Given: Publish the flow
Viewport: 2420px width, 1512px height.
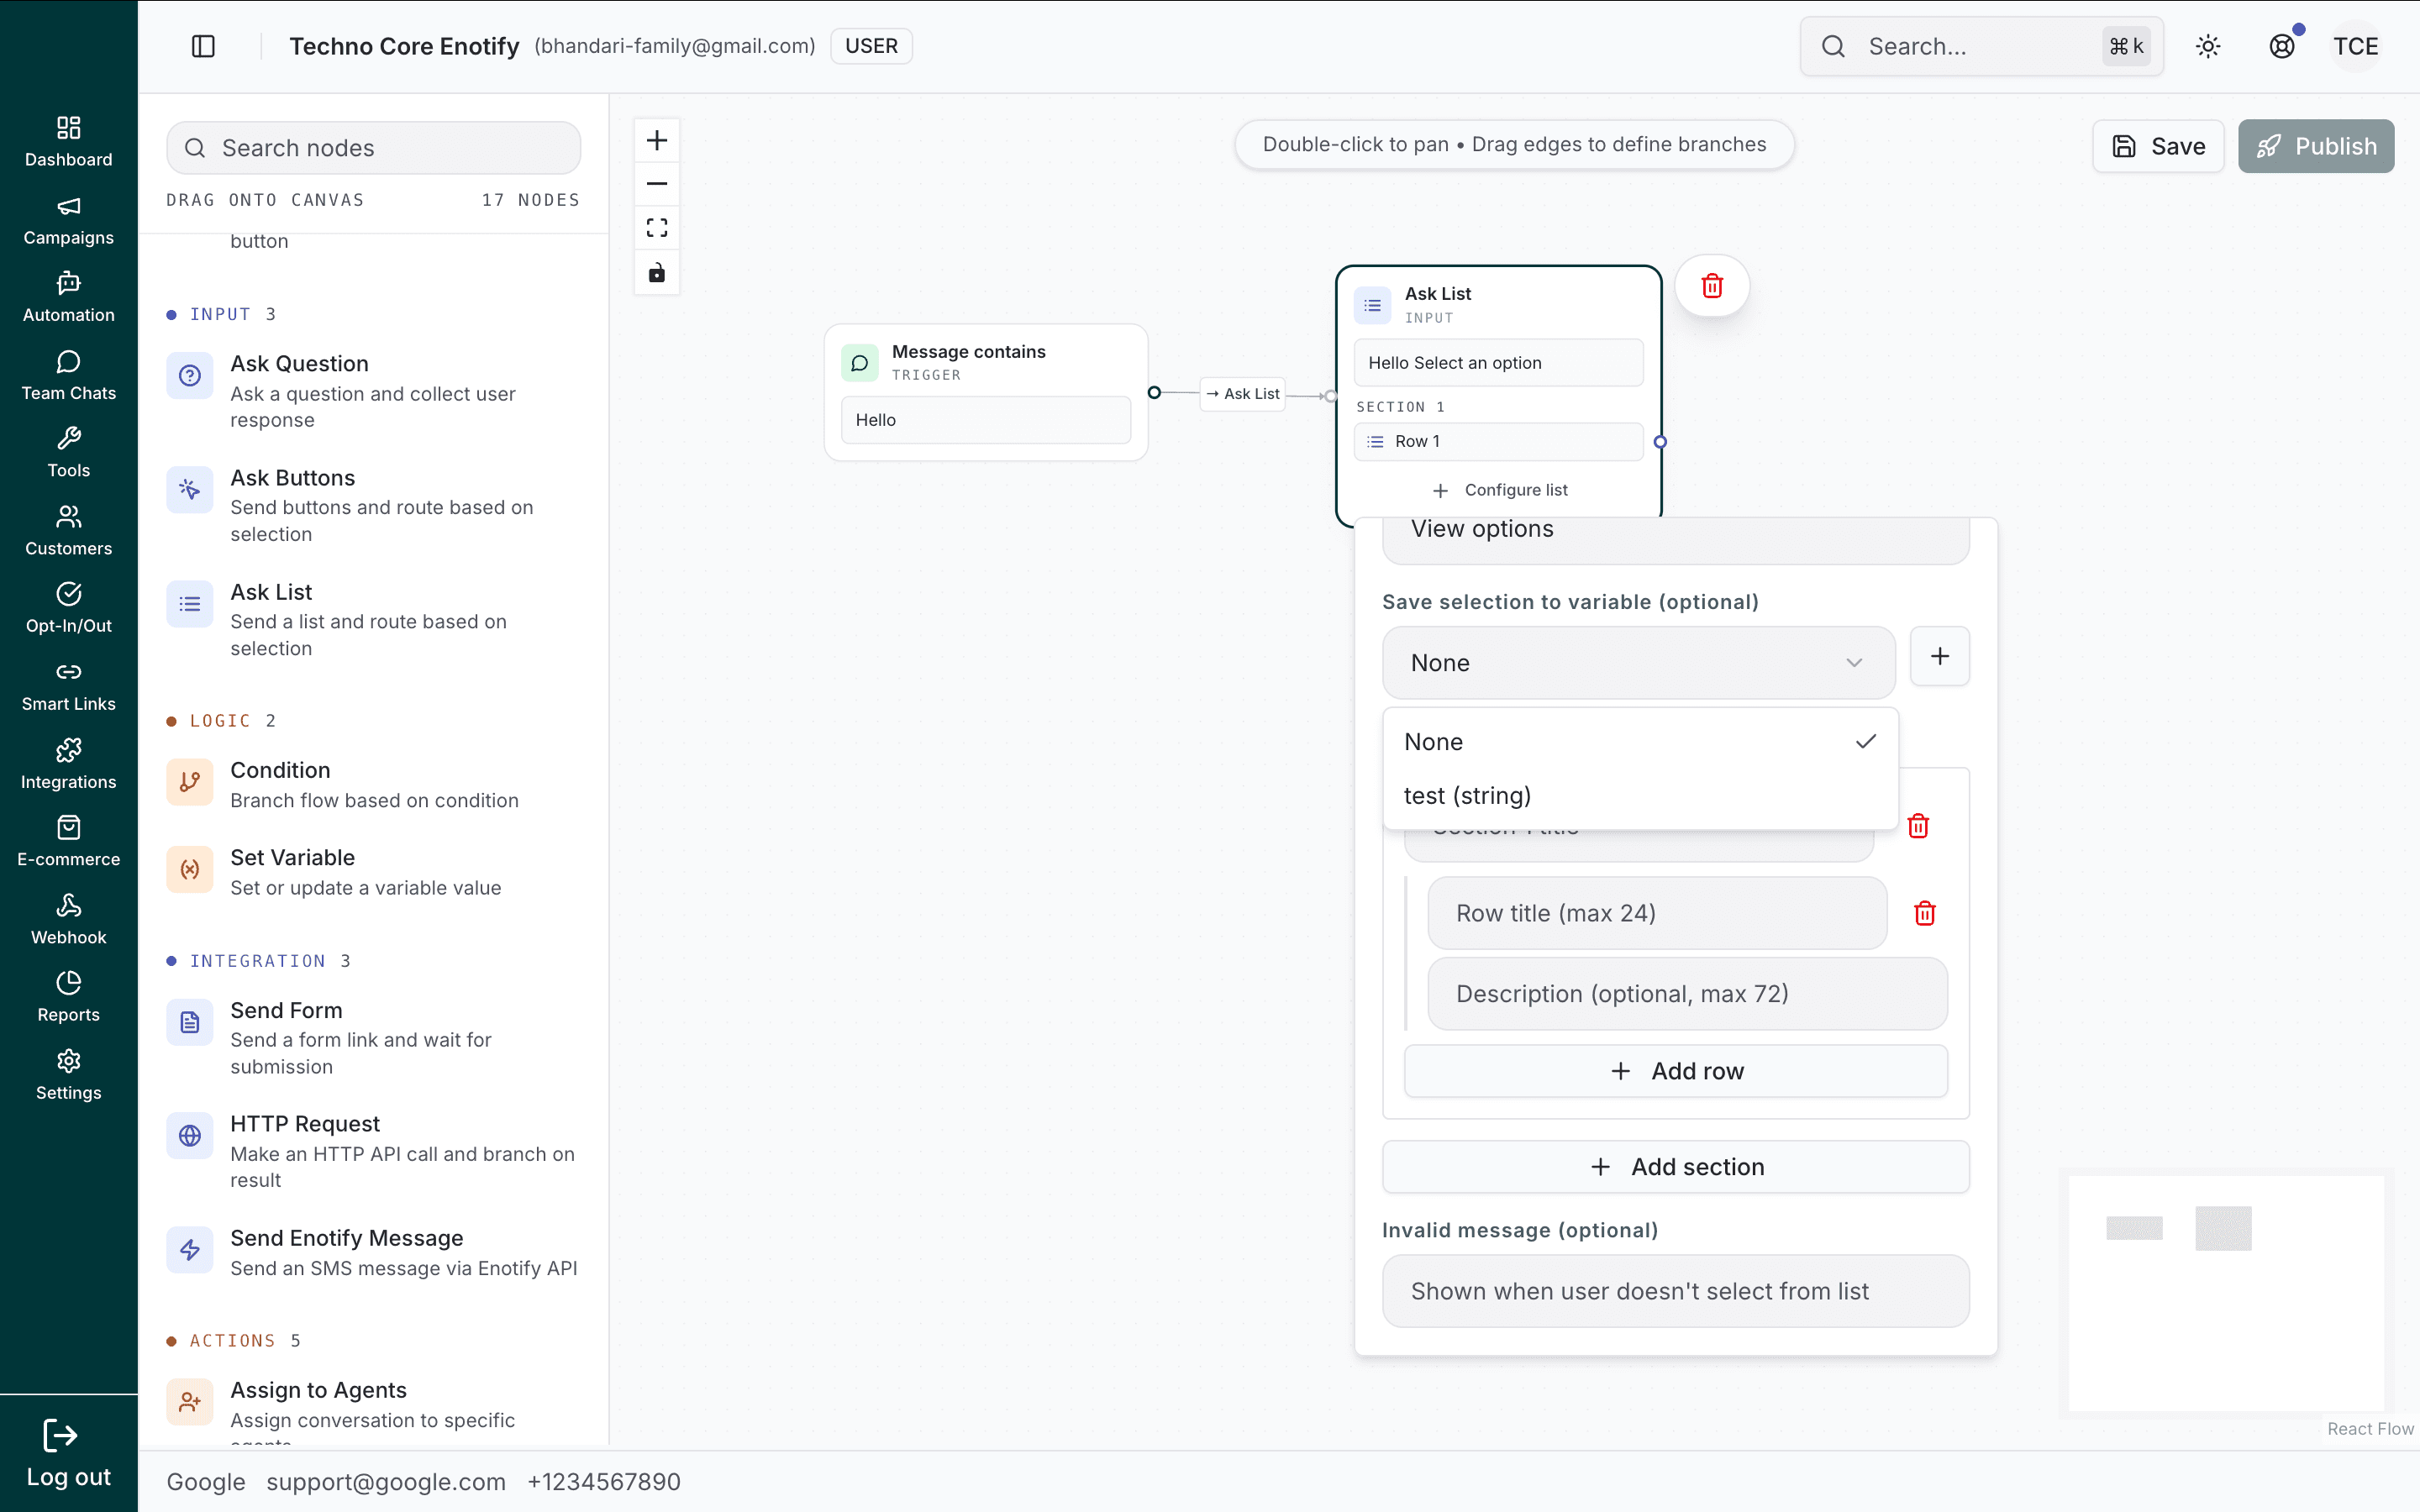Looking at the screenshot, I should click(2316, 146).
